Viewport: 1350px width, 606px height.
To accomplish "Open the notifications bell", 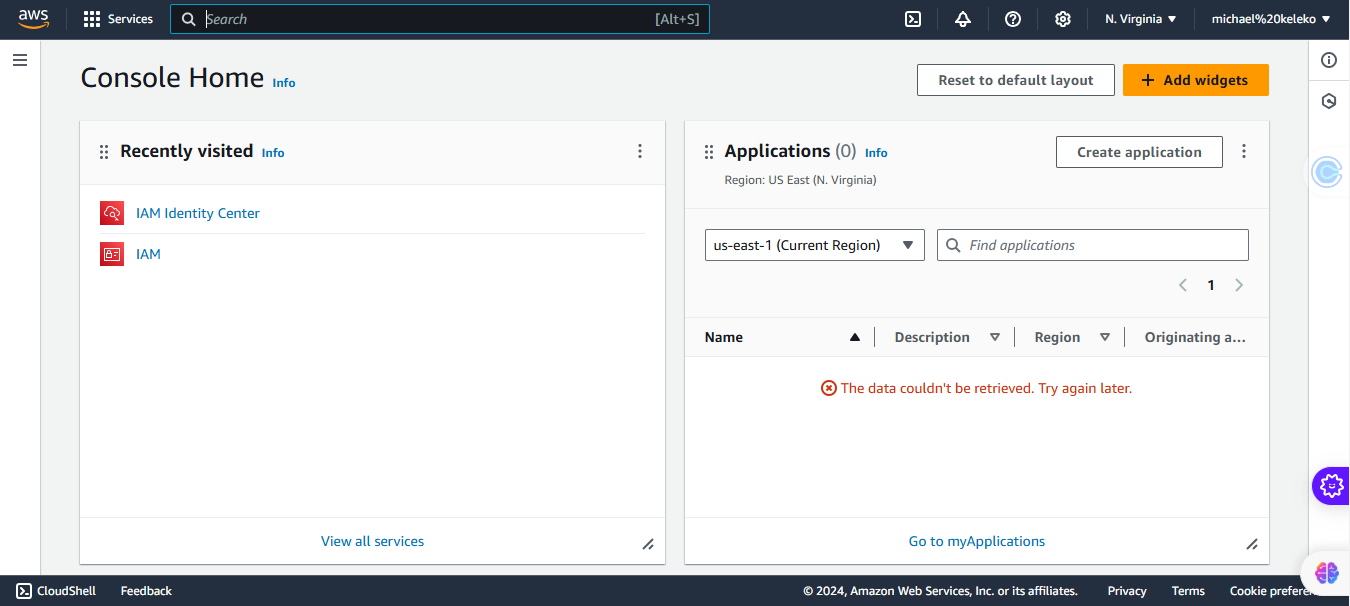I will (x=963, y=19).
